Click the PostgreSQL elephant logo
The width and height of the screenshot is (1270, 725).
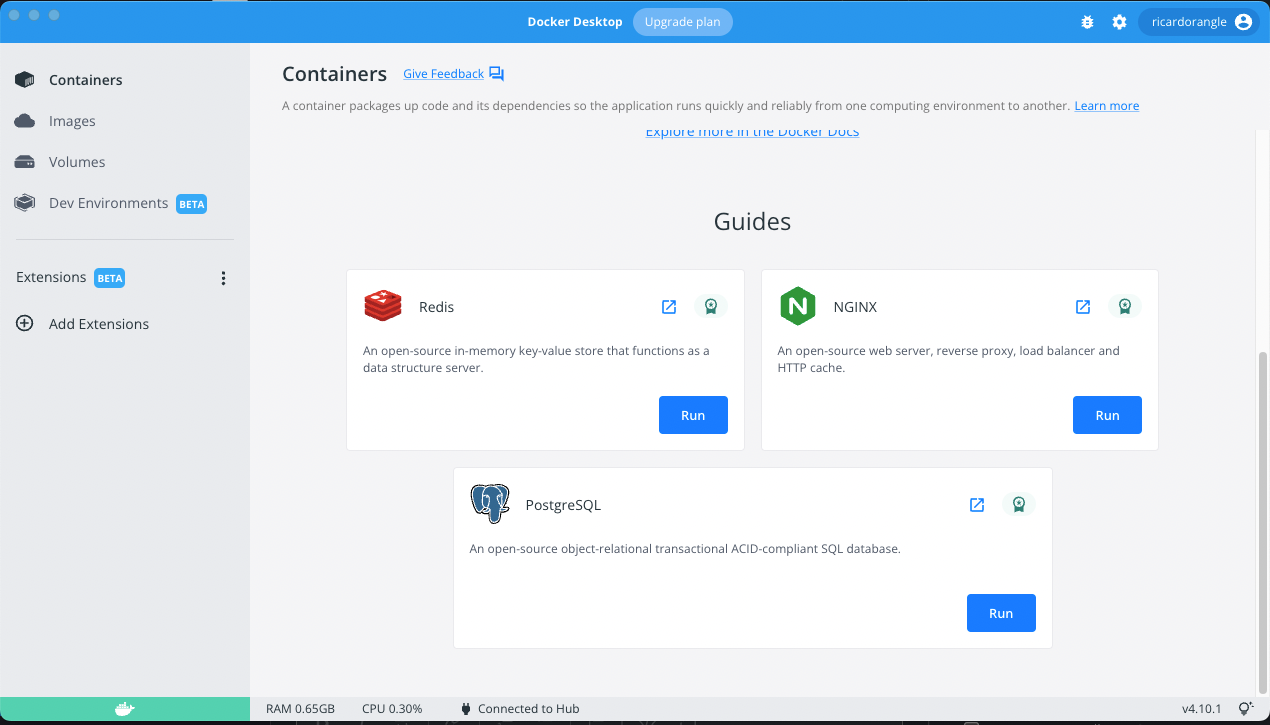(490, 504)
